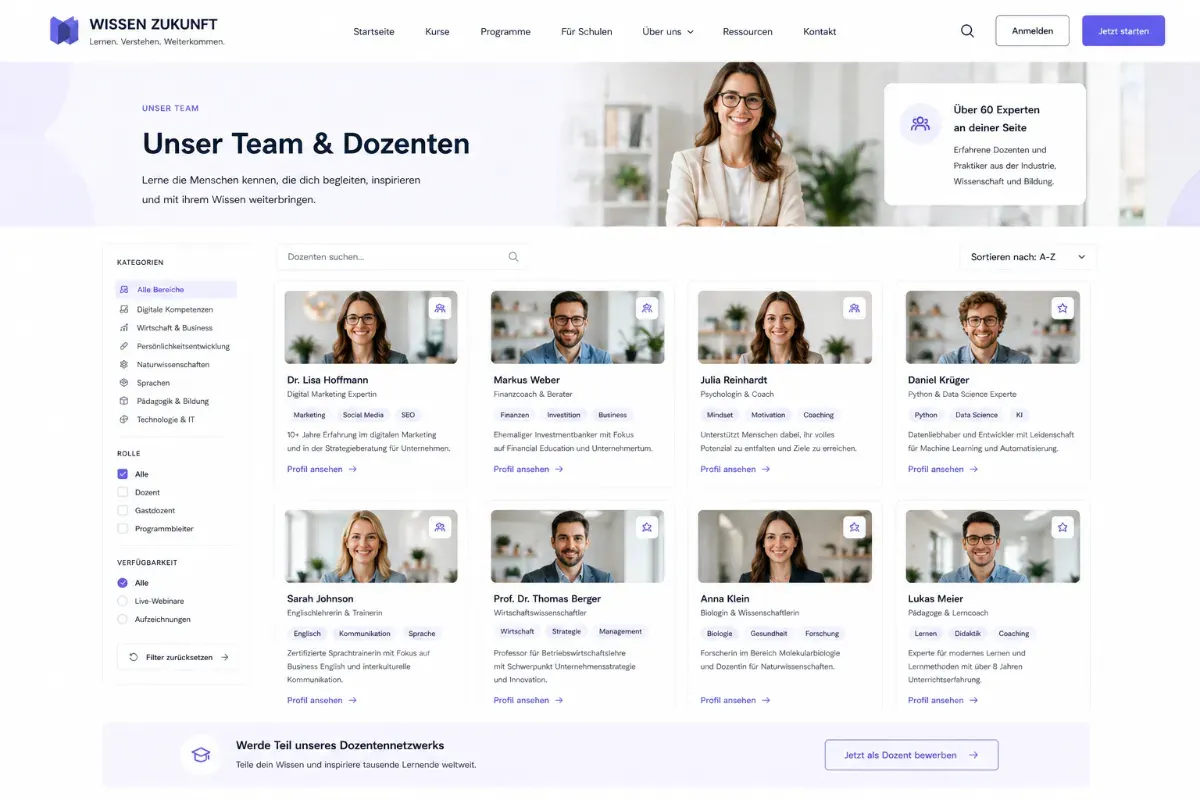Check the Gastdozent role checkbox

(123, 510)
